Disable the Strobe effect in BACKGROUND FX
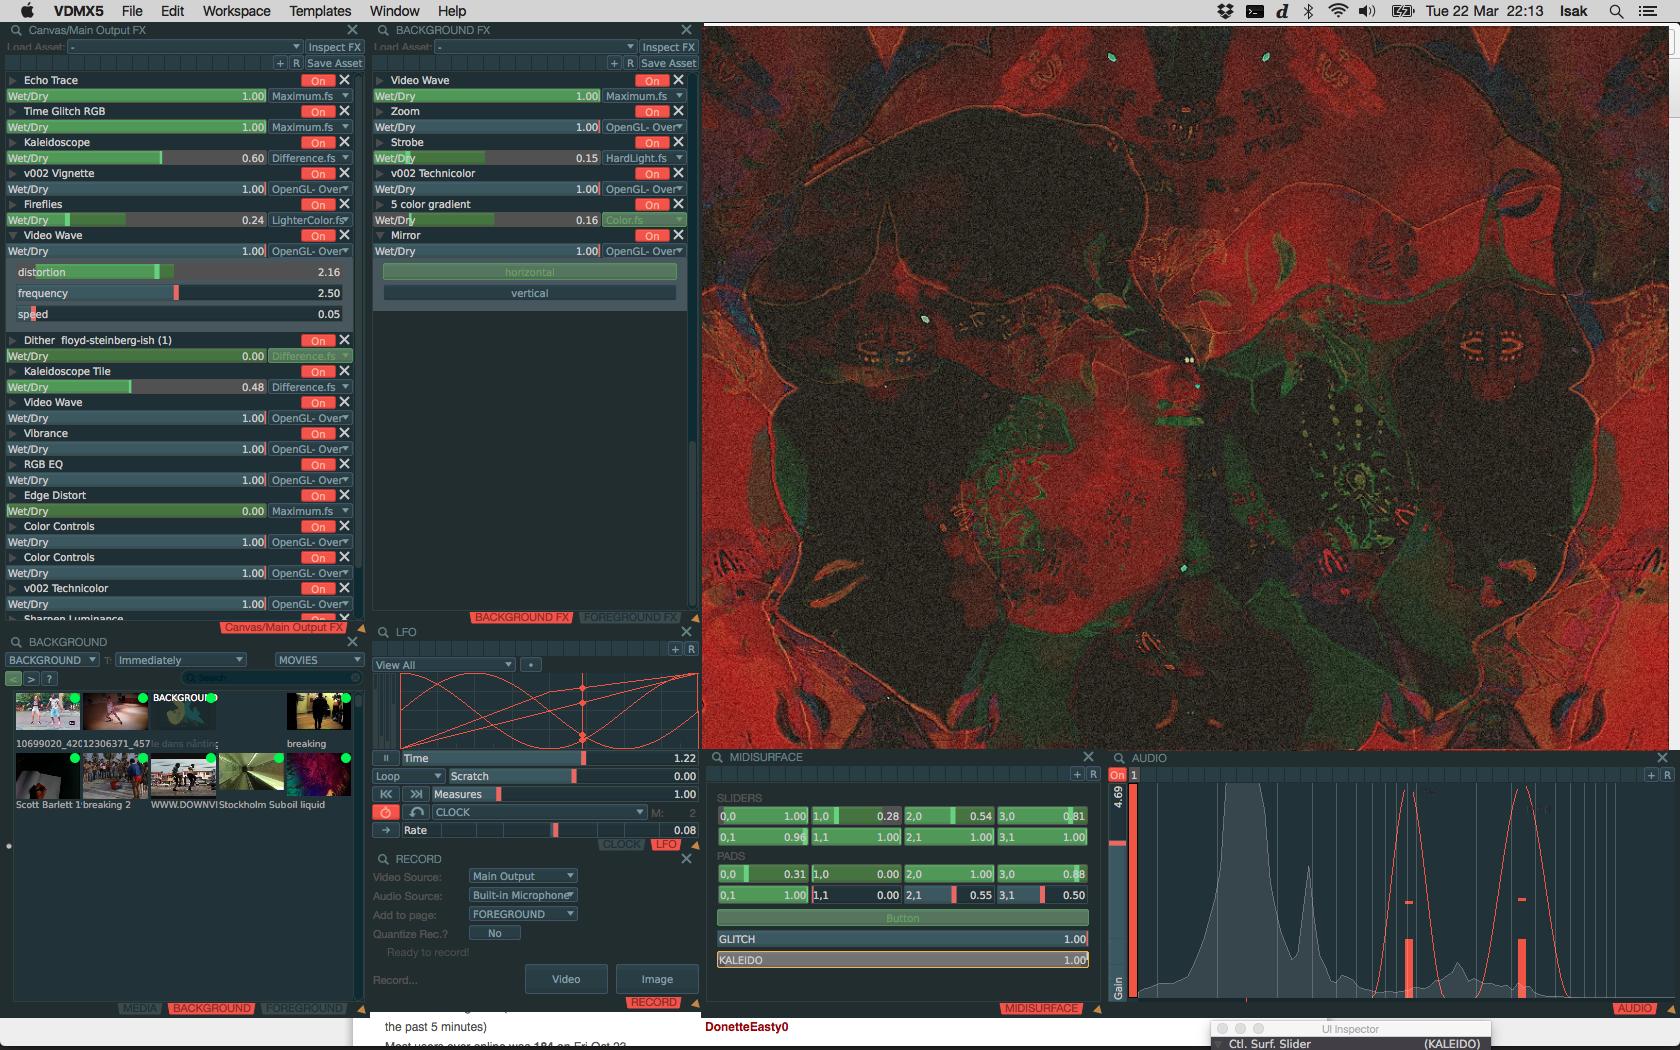This screenshot has width=1680, height=1050. 651,143
